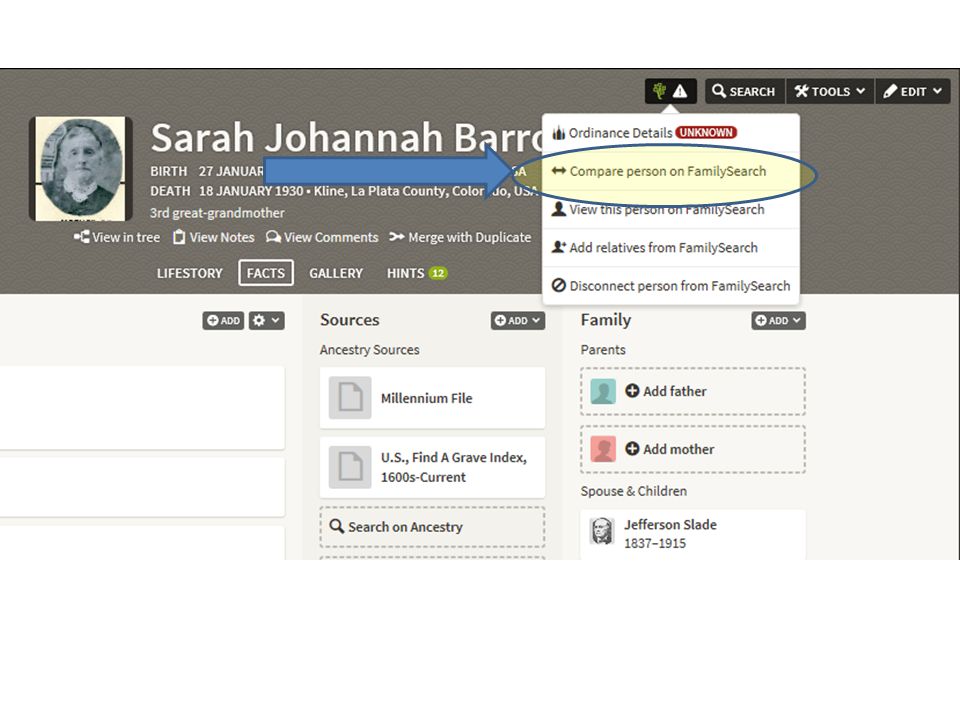
Task: Open Jefferson Slade's profile
Action: (x=693, y=534)
